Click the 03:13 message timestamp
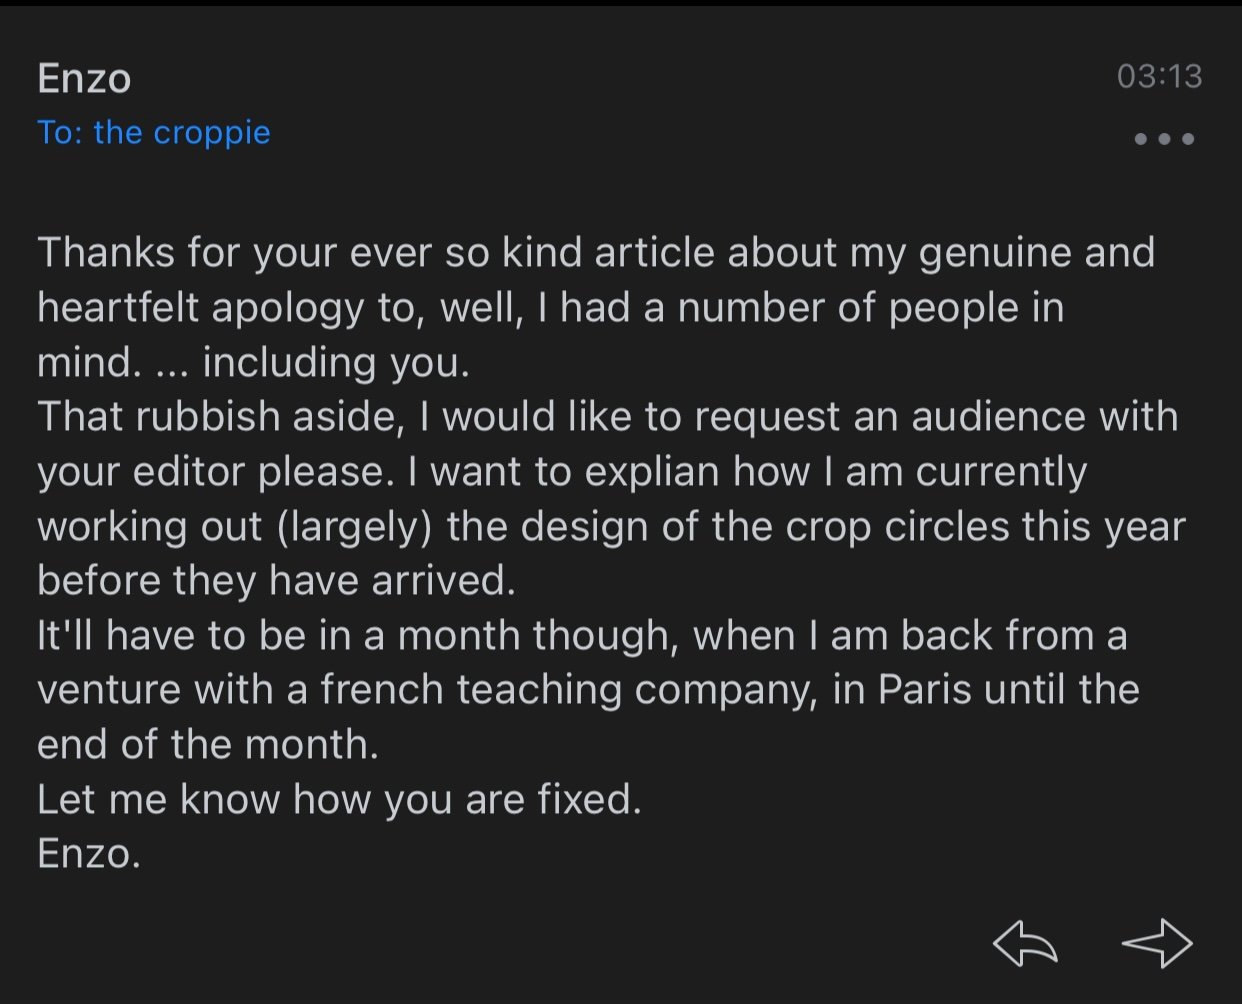1242x1004 pixels. 1159,76
